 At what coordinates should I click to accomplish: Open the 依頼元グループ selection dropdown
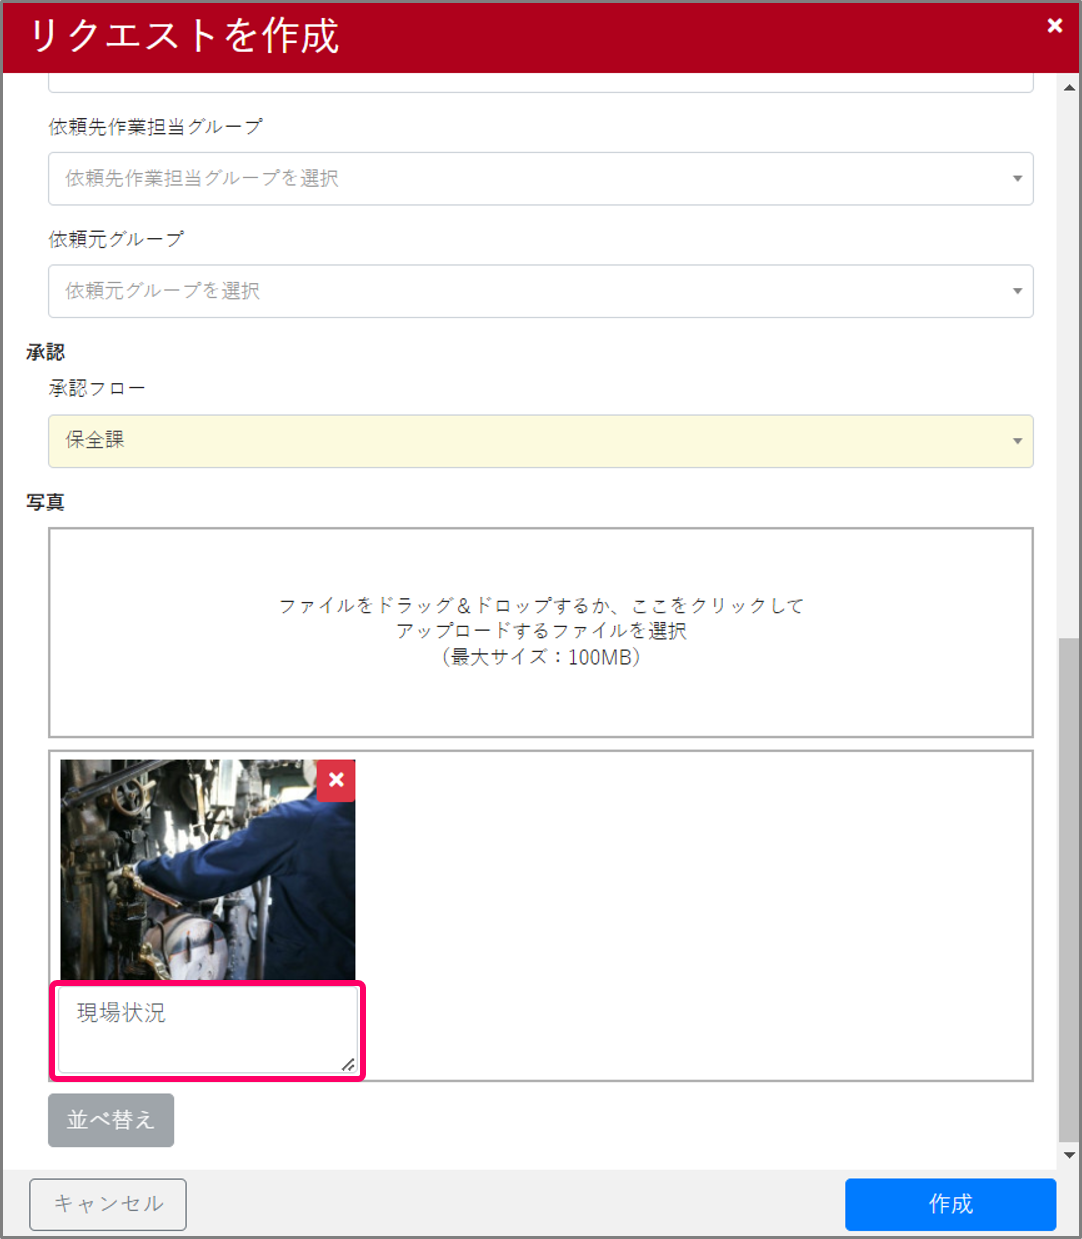(540, 291)
